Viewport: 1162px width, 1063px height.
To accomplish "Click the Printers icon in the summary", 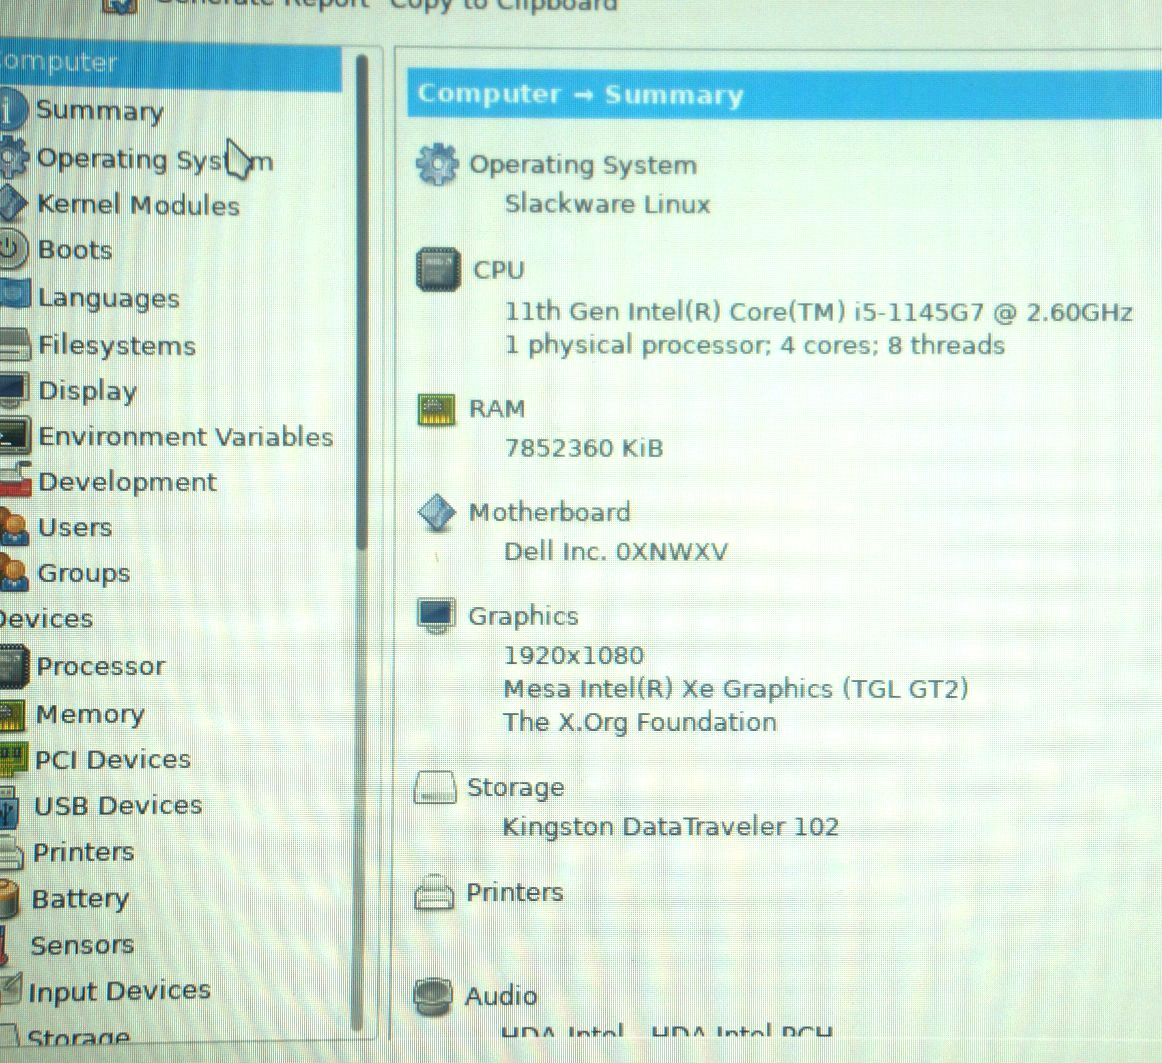I will click(433, 892).
